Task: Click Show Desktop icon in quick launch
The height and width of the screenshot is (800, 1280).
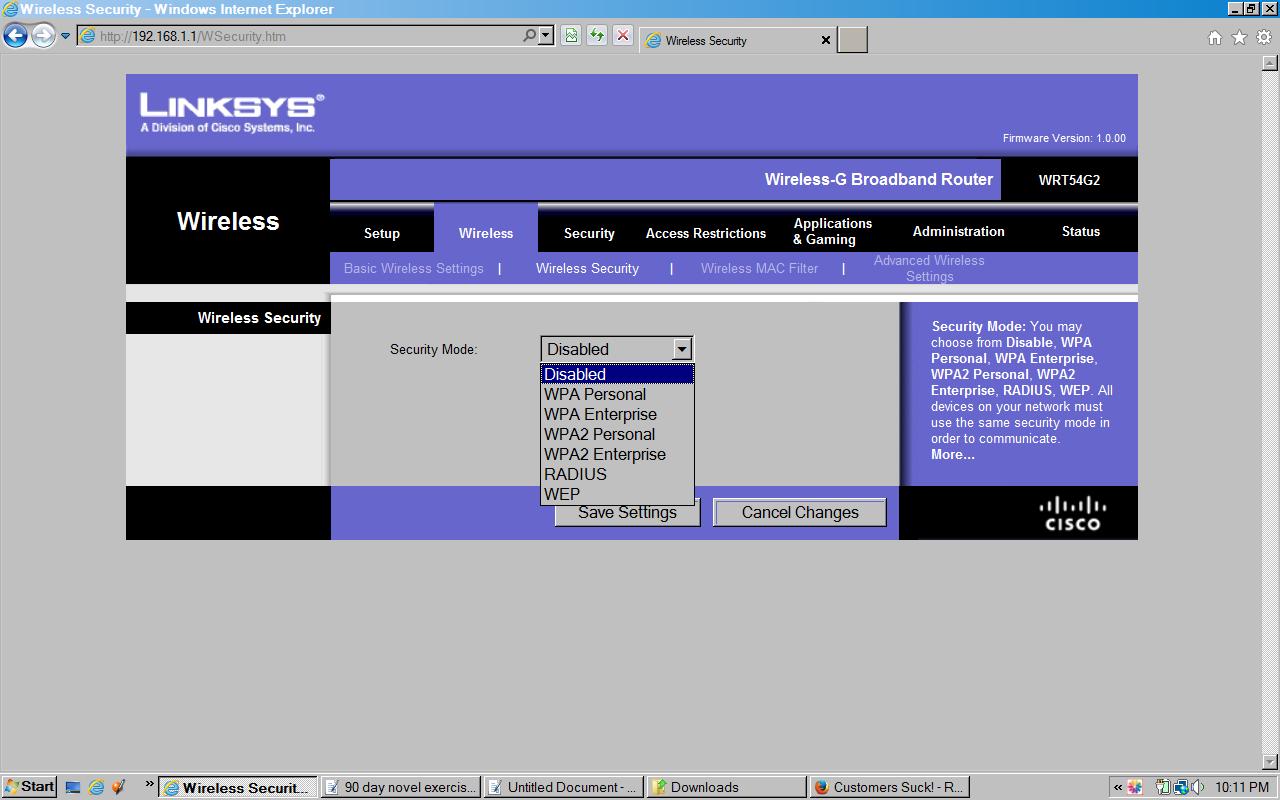Action: point(73,787)
